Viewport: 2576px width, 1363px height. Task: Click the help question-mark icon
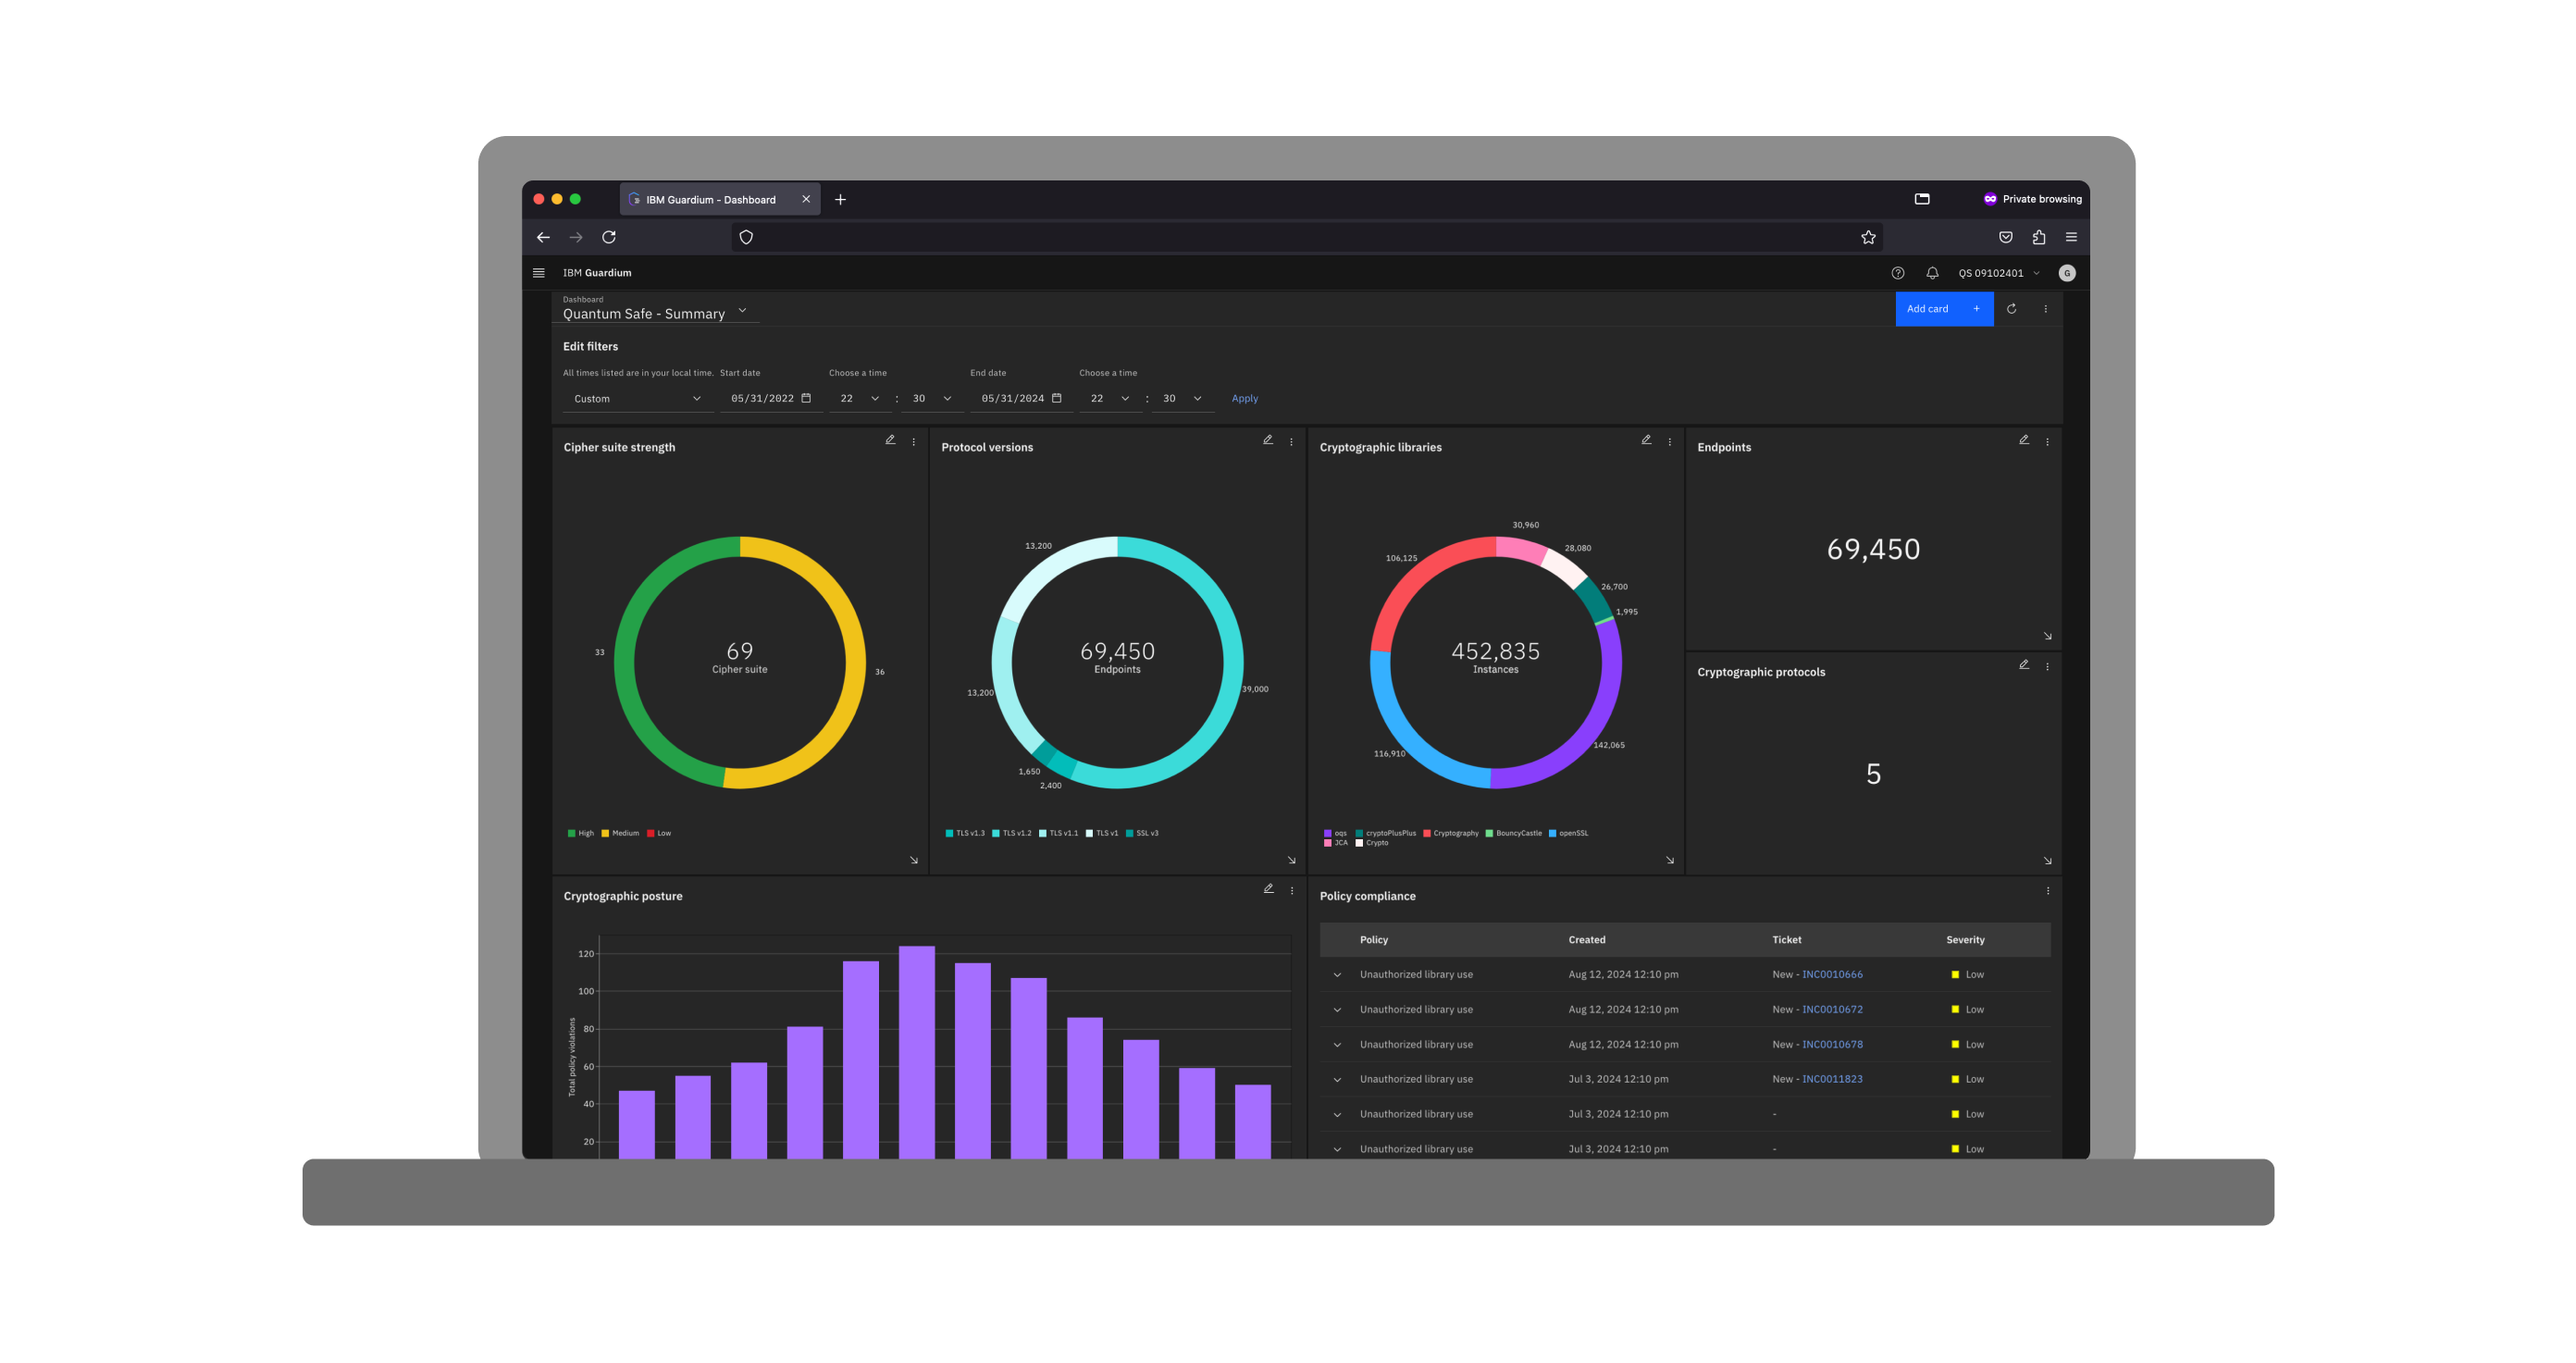[1897, 272]
